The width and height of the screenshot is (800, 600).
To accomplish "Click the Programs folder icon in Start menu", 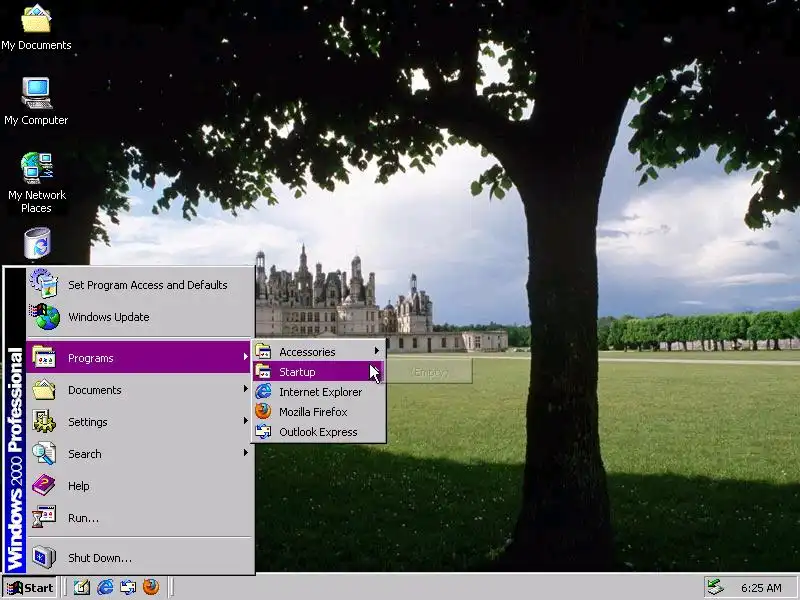I will pos(44,357).
